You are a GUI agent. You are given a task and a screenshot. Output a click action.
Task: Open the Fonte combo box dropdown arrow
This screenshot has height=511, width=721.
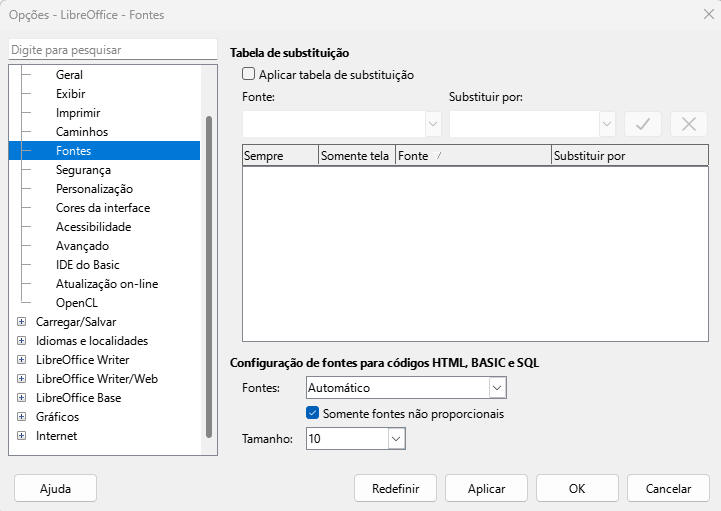[x=433, y=124]
